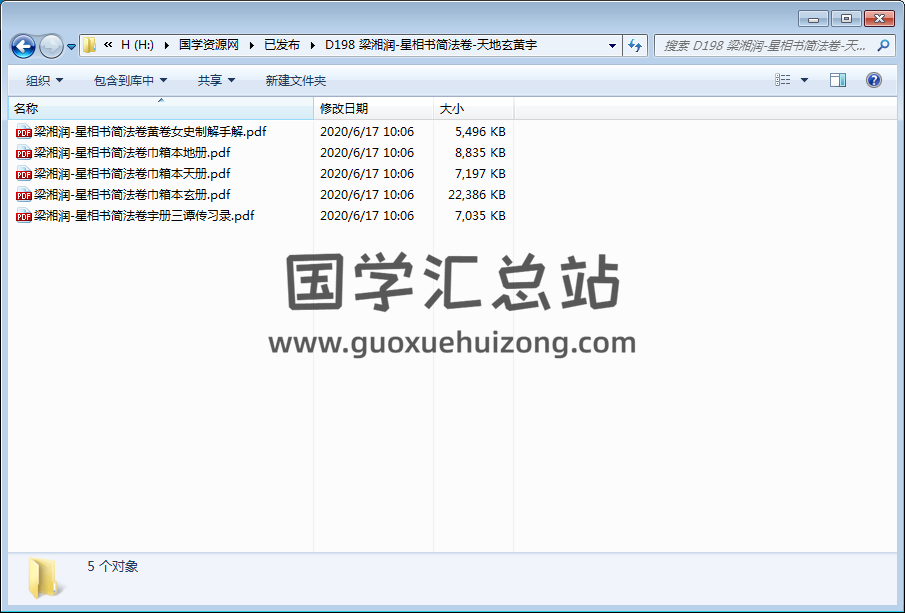Click PDF icon of 巾箱本玄册.pdf

pos(24,195)
